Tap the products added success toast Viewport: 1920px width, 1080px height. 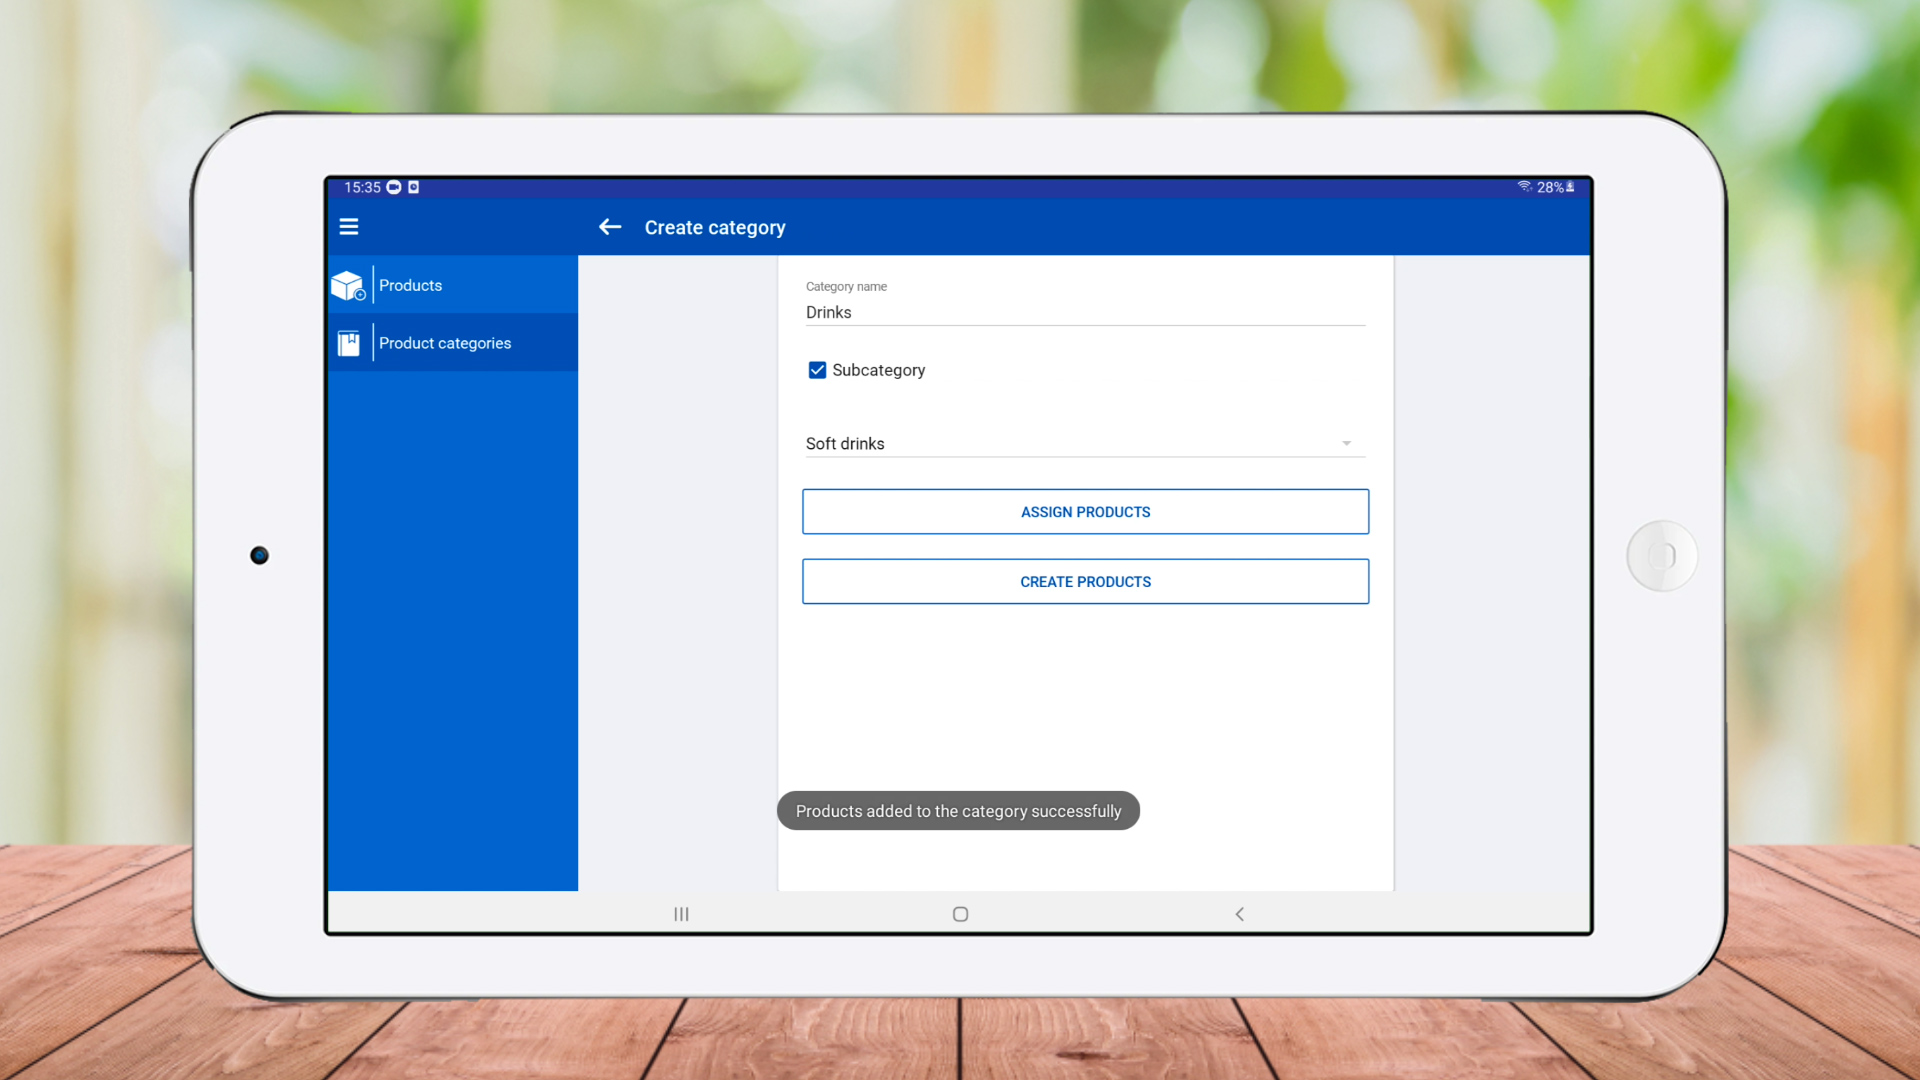pos(958,811)
